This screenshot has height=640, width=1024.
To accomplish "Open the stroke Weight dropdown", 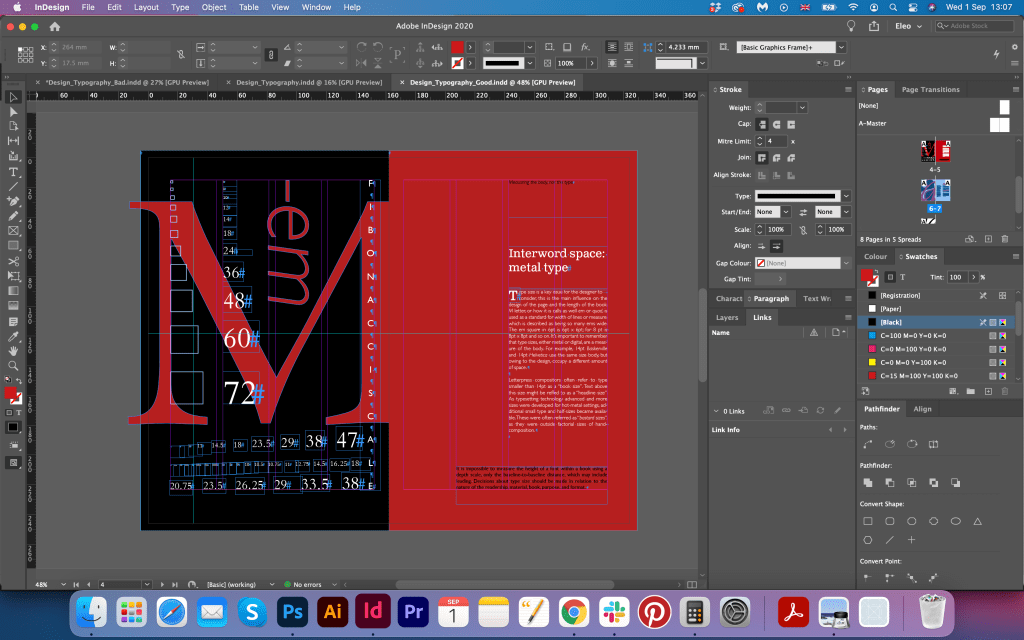I will pyautogui.click(x=801, y=107).
